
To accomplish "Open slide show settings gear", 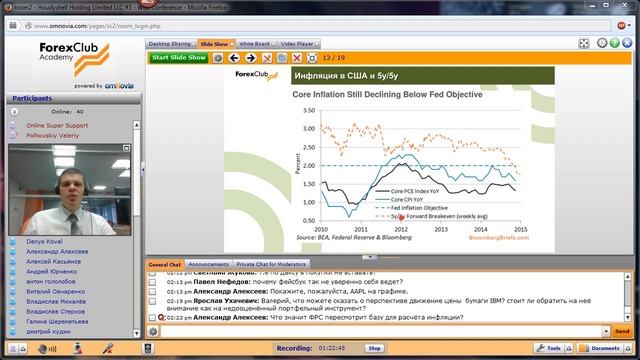I will point(218,58).
